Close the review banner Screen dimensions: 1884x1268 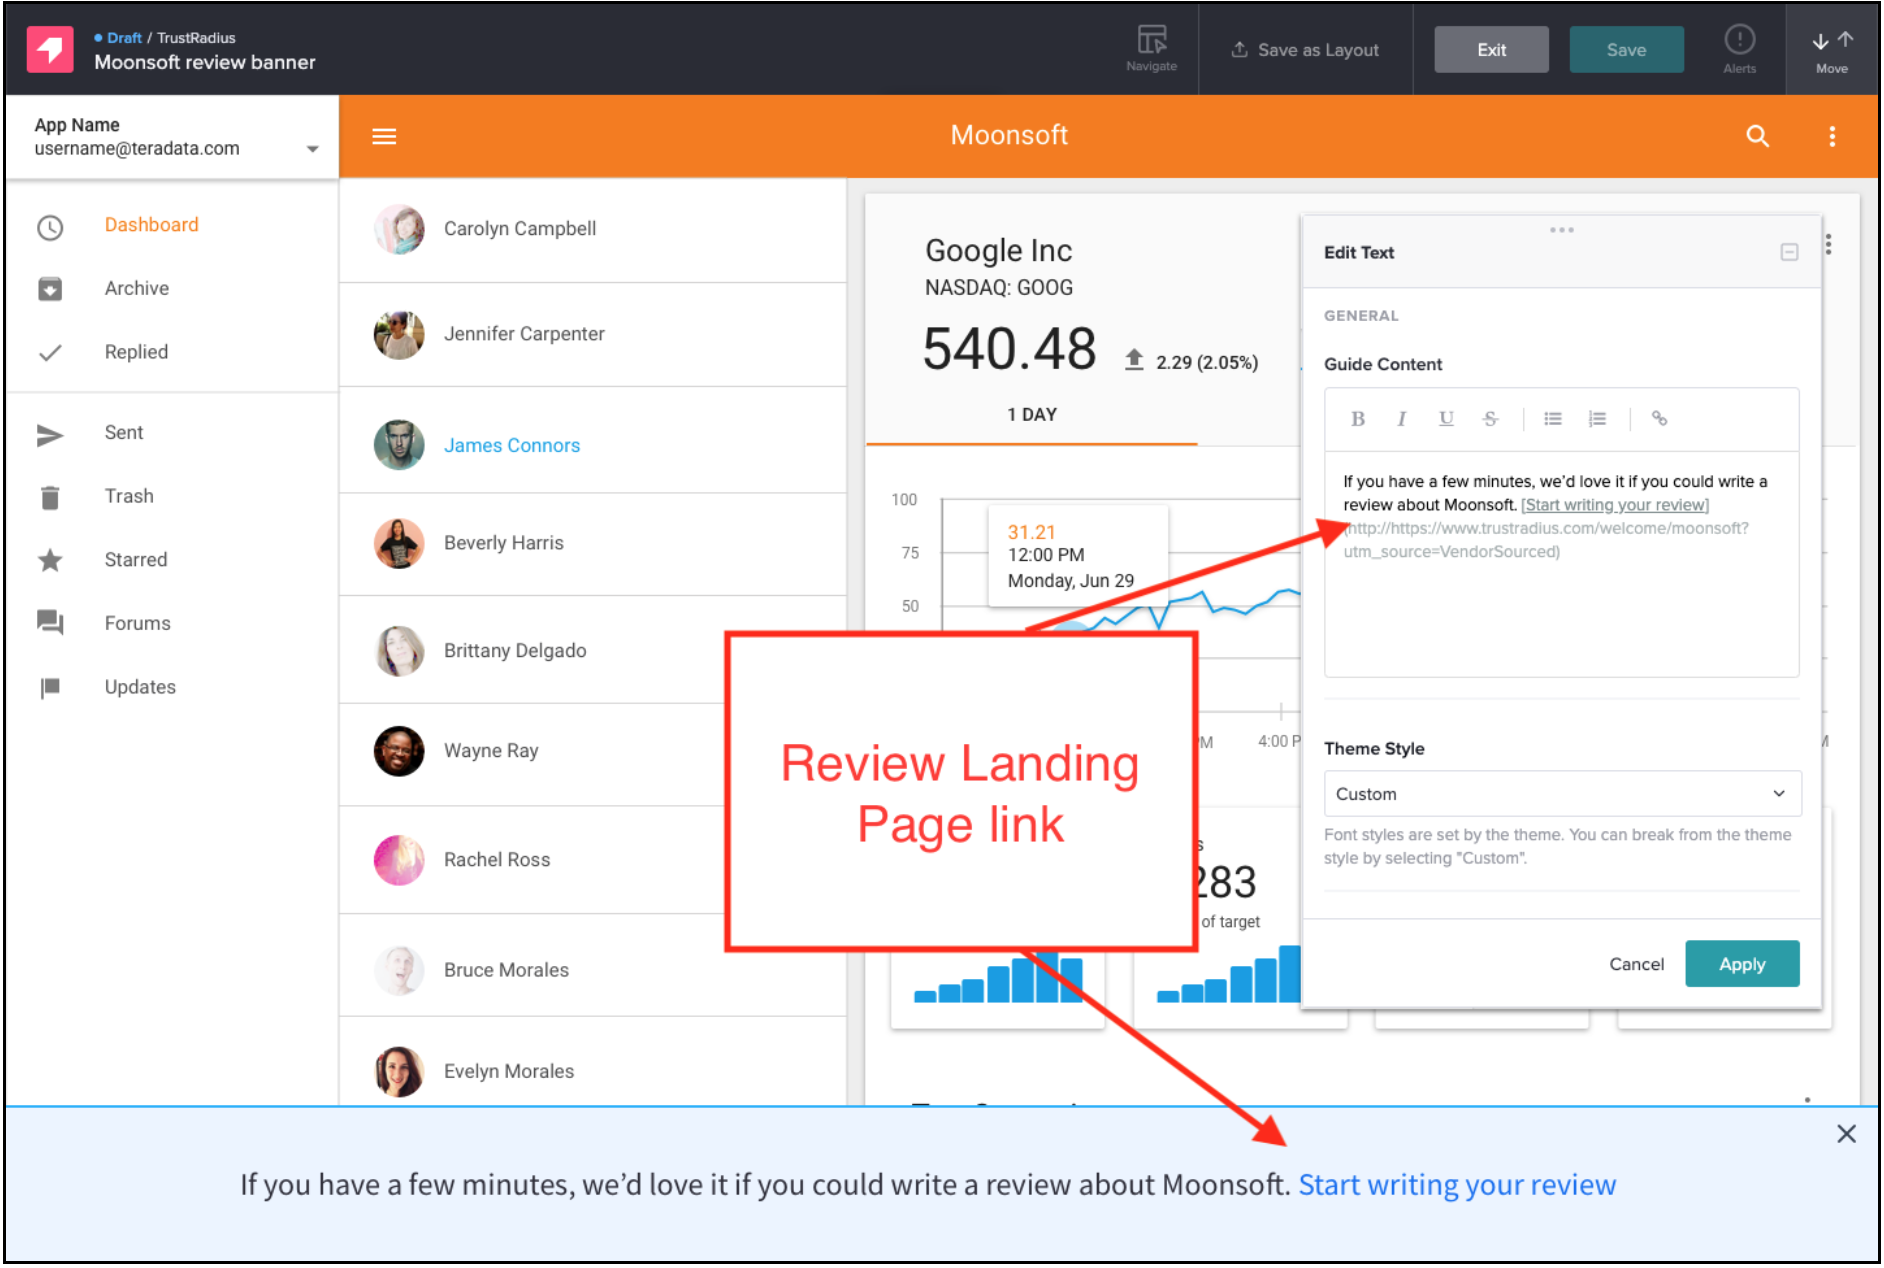coord(1846,1134)
